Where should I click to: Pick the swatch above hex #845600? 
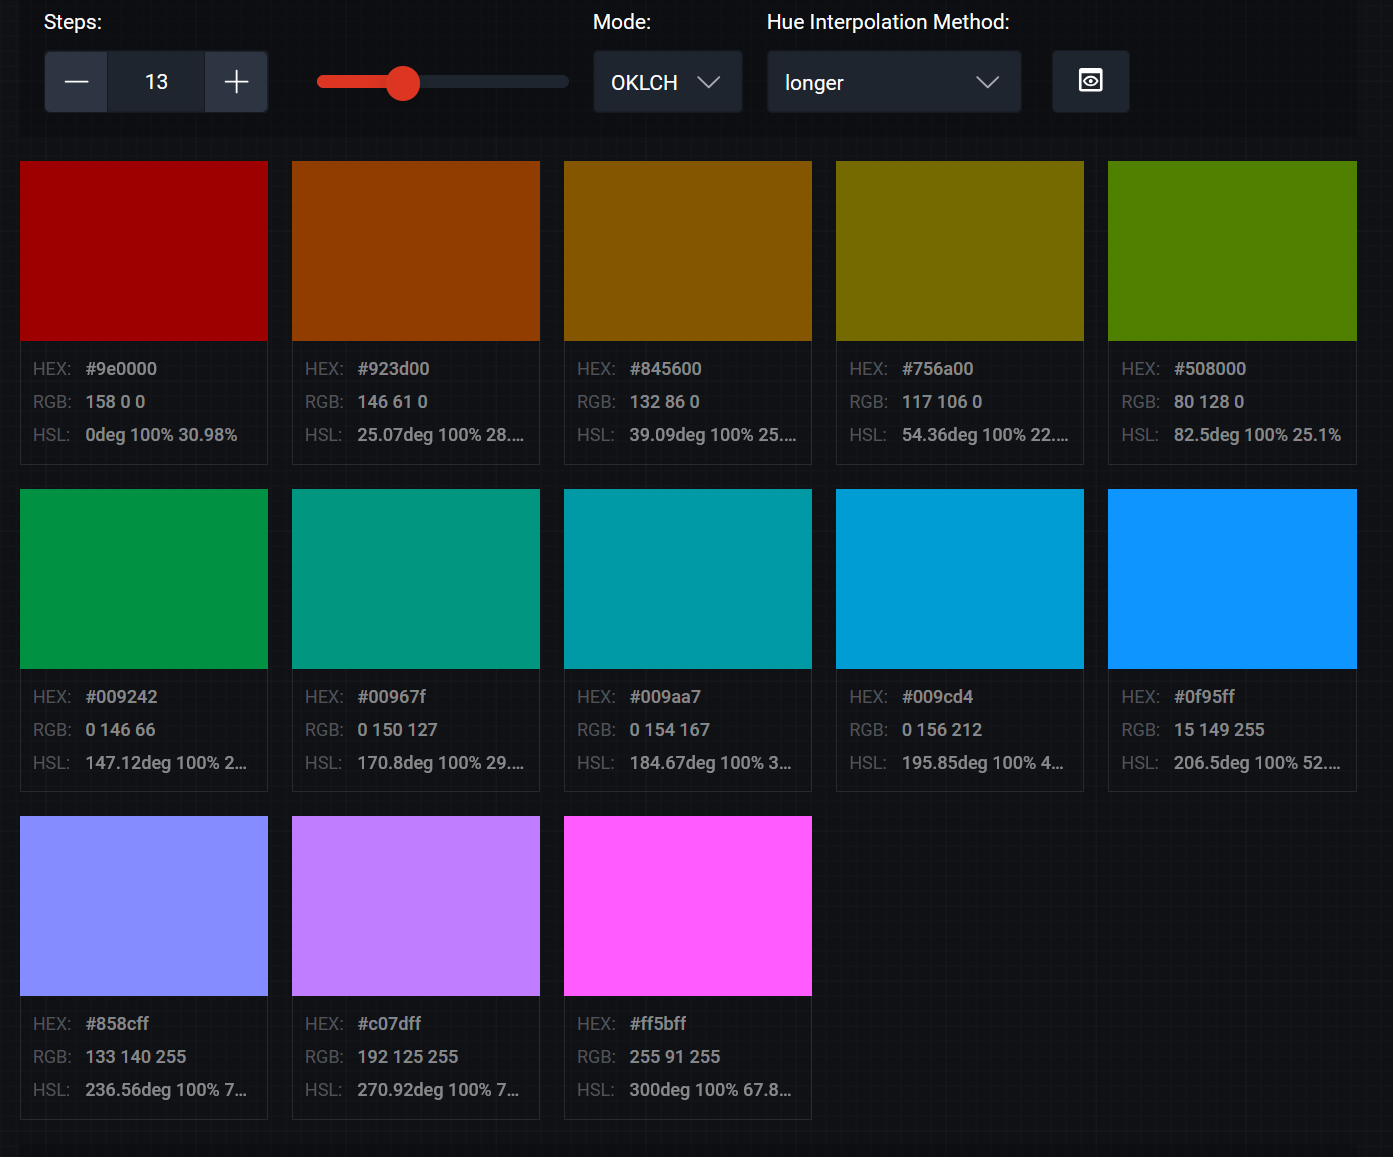coord(688,251)
